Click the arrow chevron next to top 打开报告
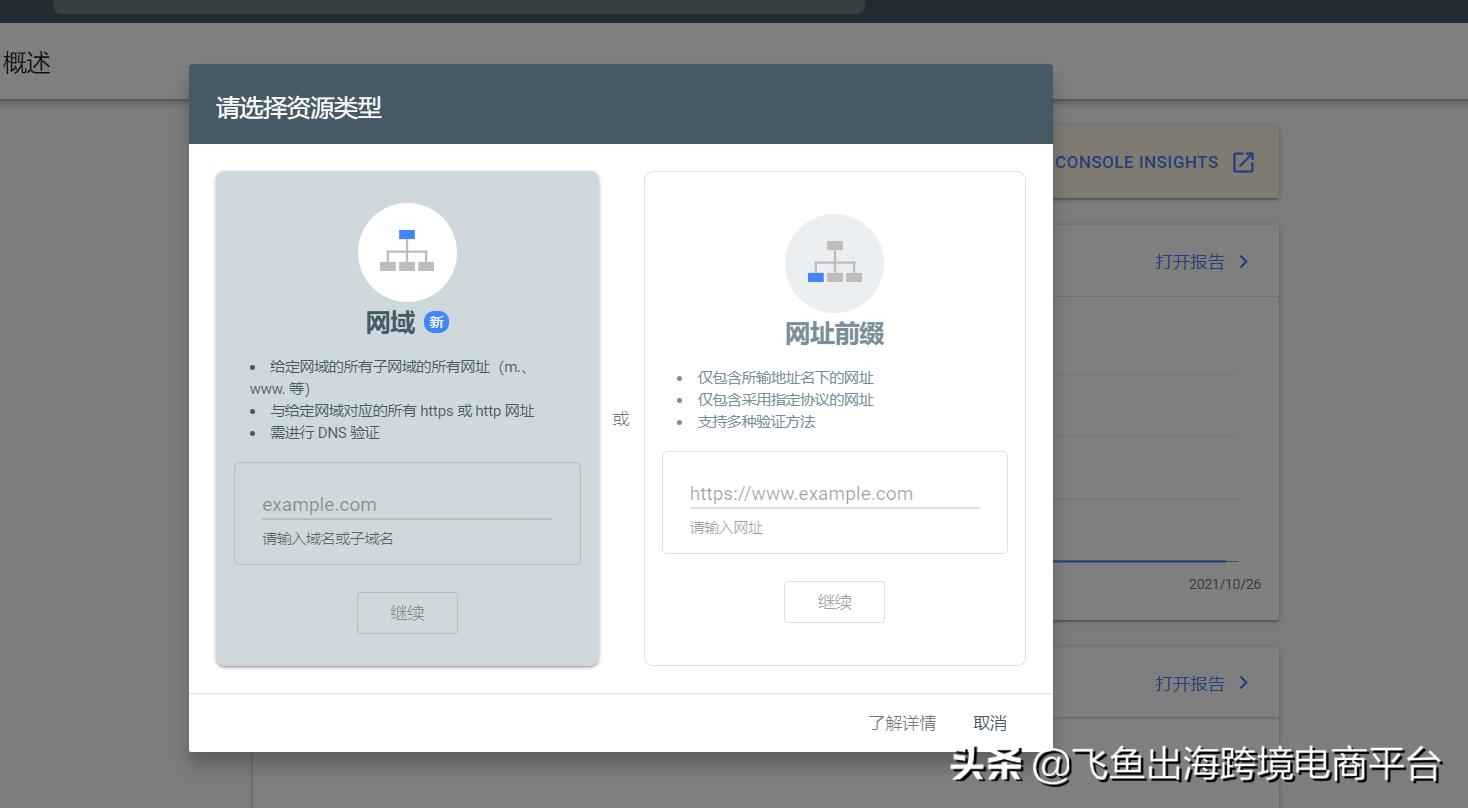The width and height of the screenshot is (1468, 808). (x=1243, y=261)
